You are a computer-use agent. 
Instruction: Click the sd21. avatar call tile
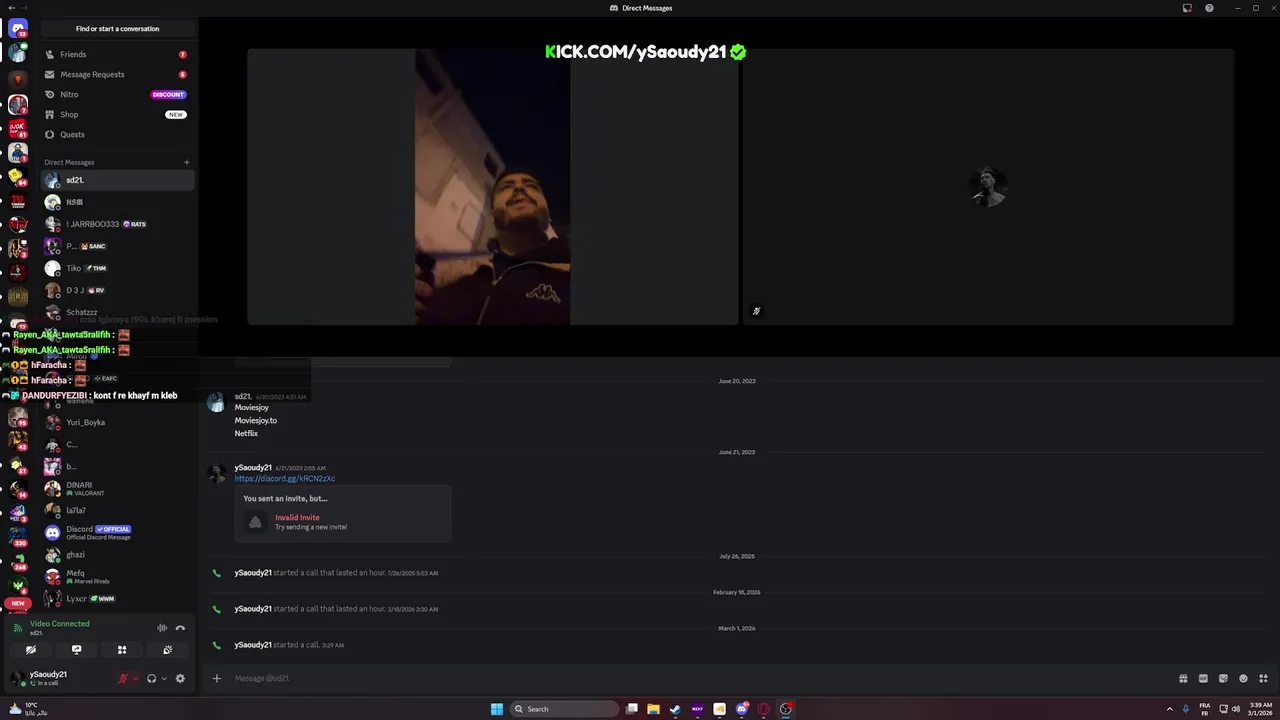(988, 187)
